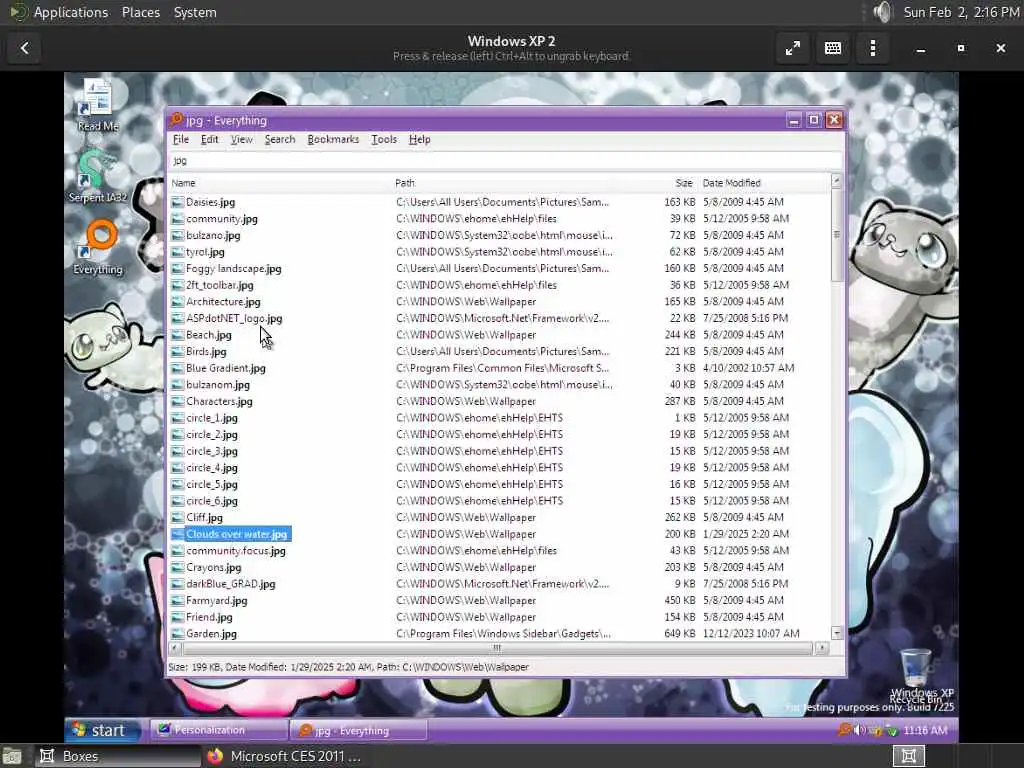Select ASPdotNET_logo.jpg file name
1024x768 pixels.
point(234,319)
